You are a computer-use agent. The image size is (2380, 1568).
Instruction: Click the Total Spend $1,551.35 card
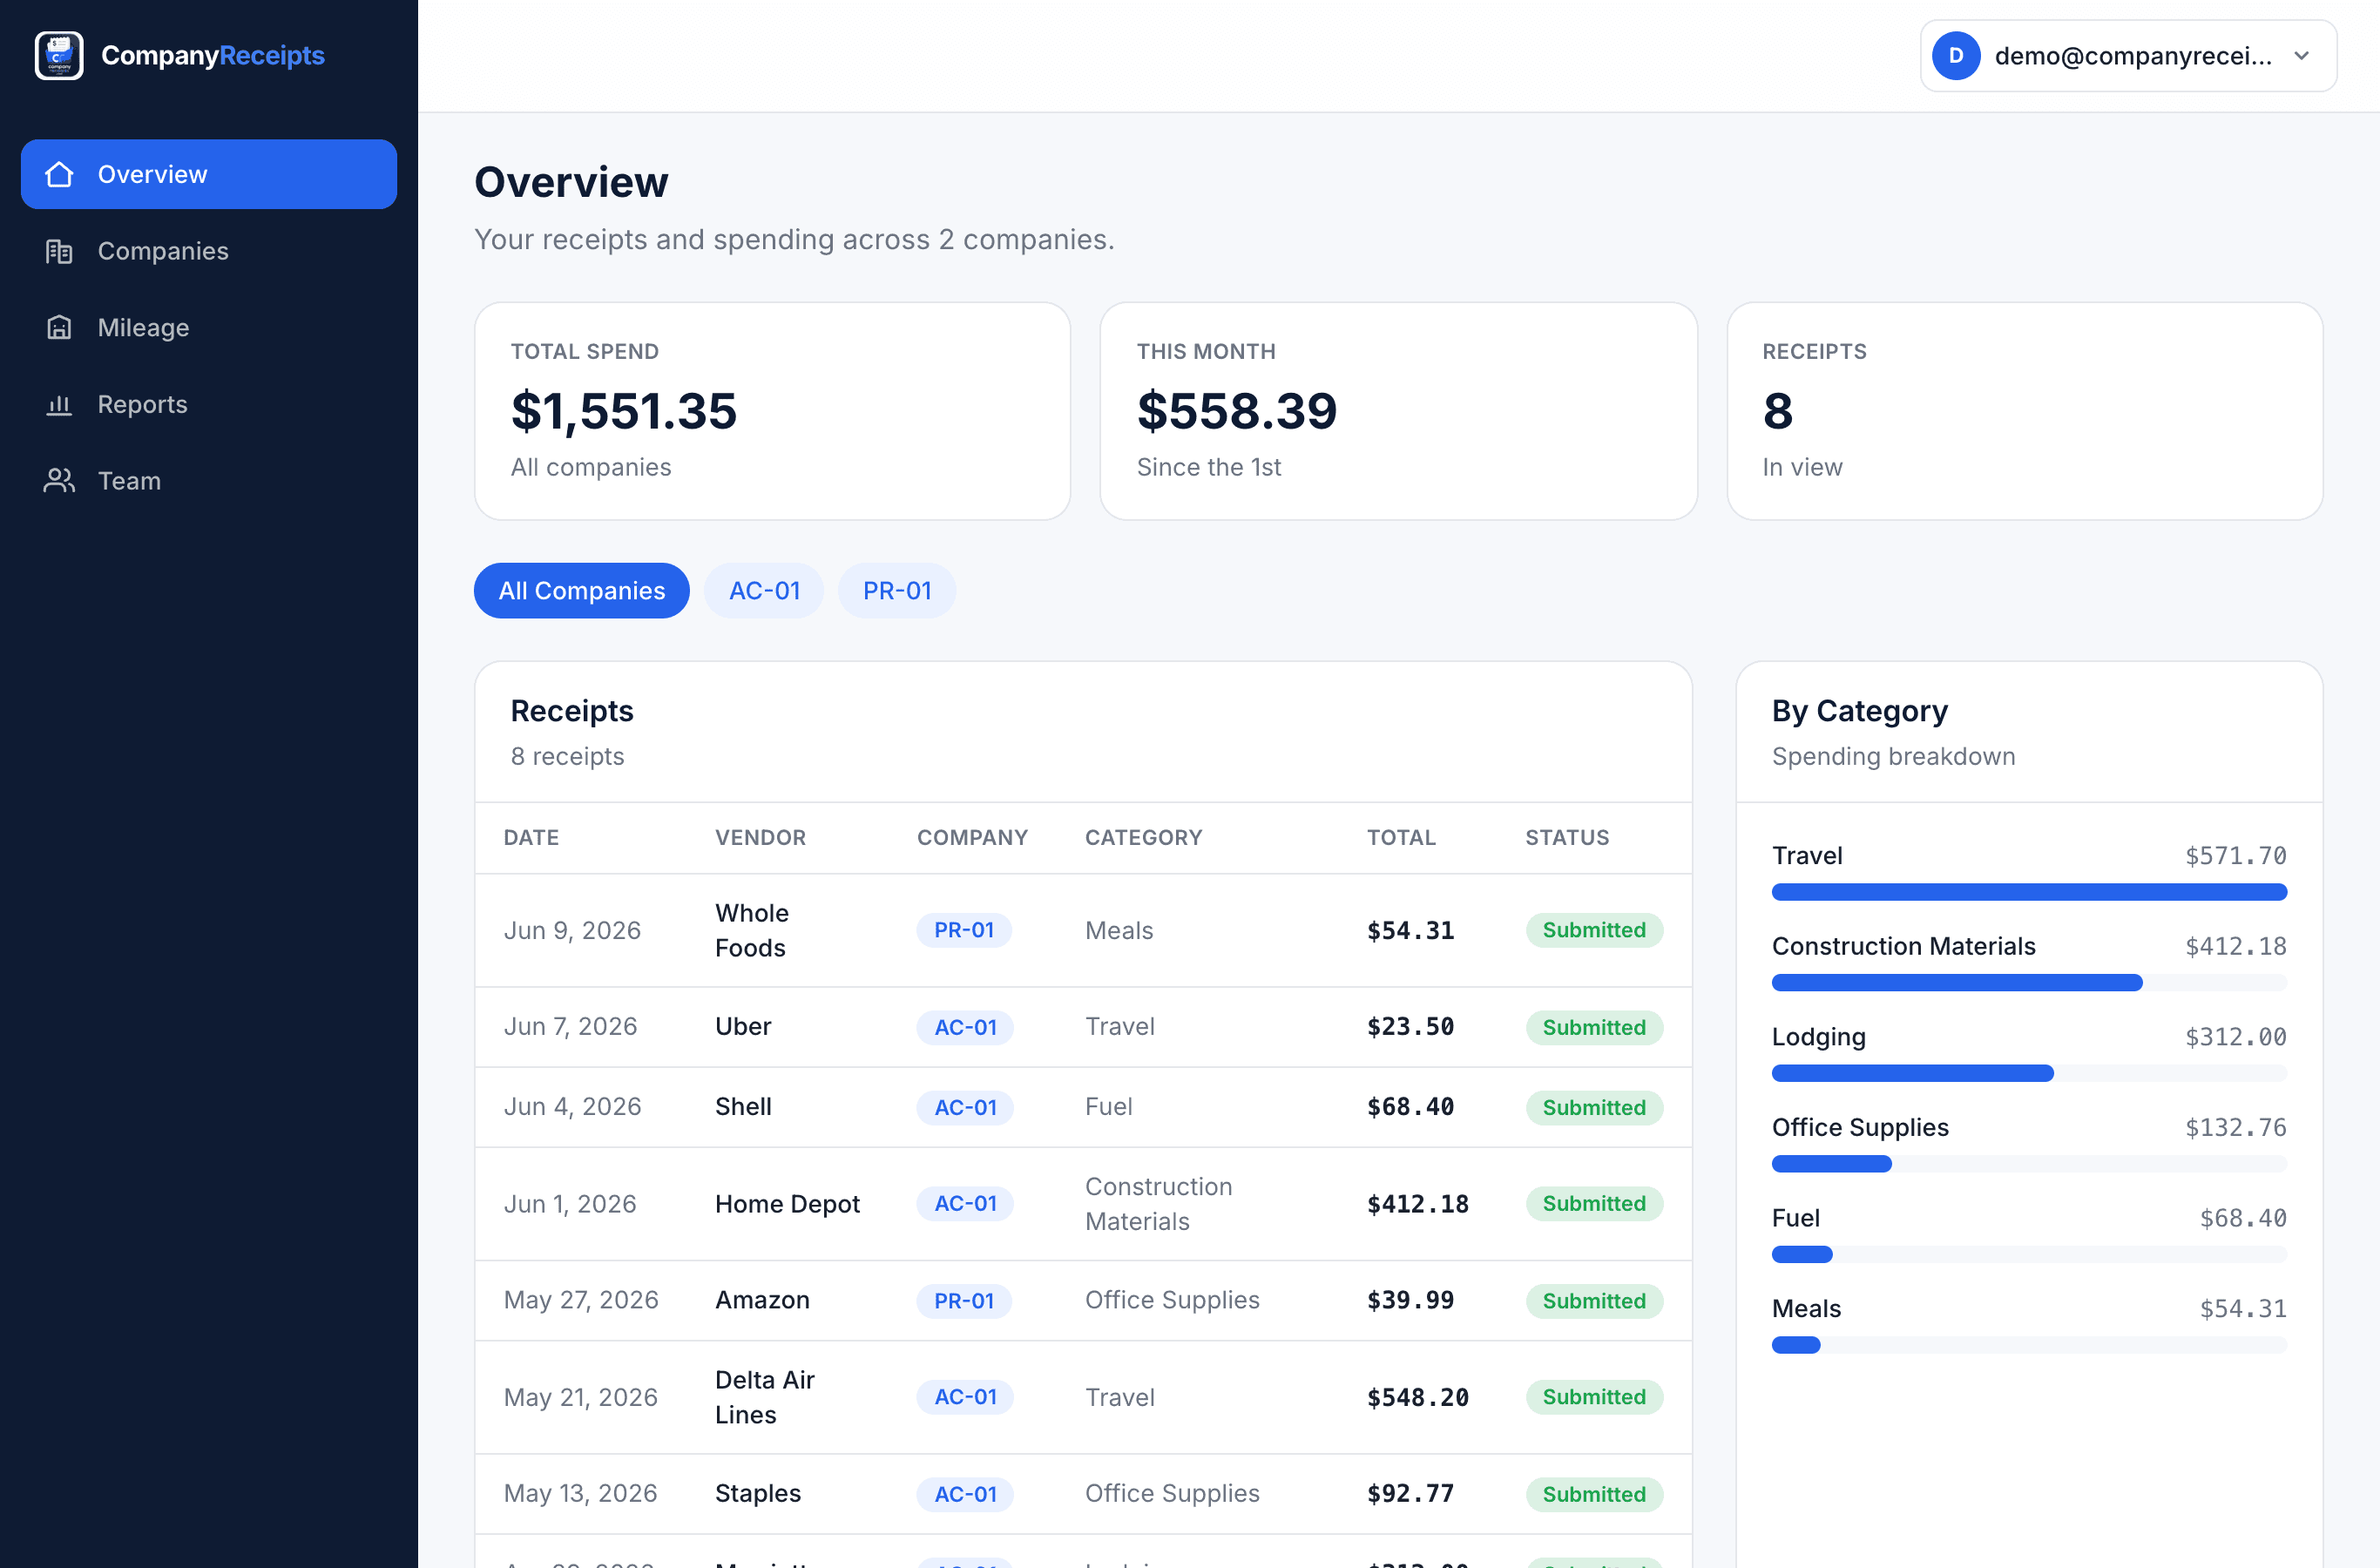(772, 411)
